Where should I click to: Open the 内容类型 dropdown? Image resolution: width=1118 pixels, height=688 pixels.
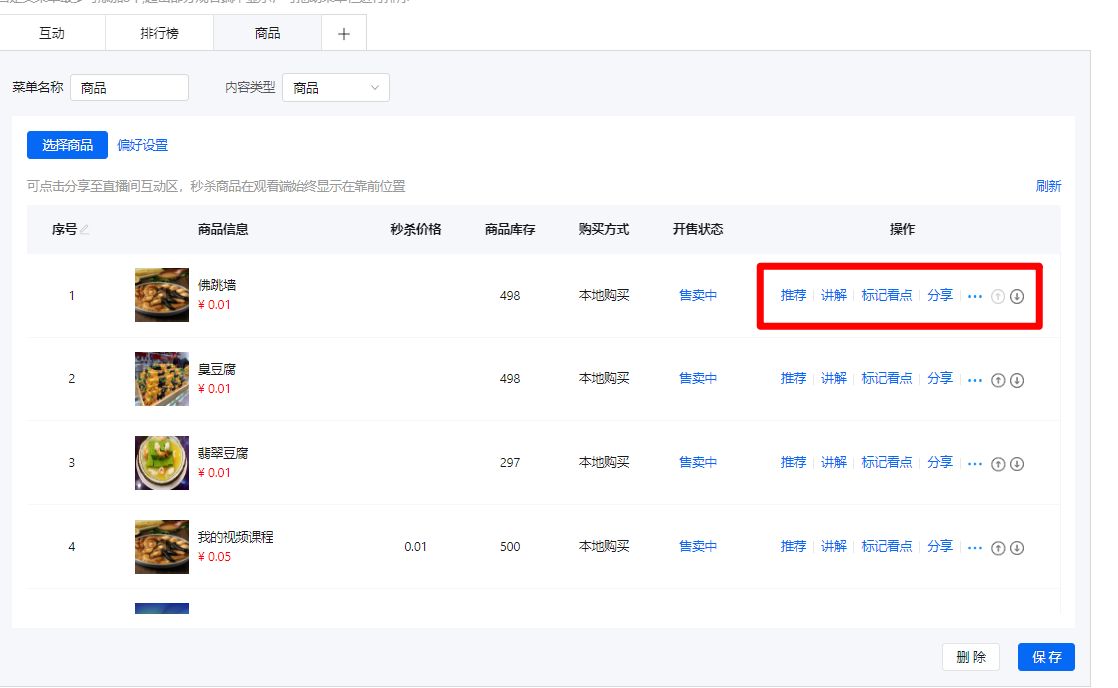pos(336,88)
